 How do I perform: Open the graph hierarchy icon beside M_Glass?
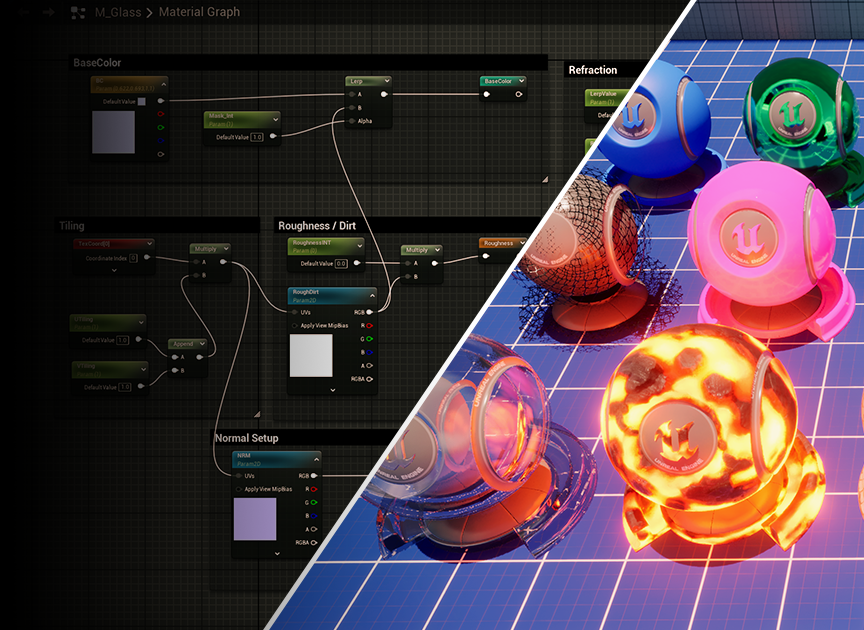78,13
